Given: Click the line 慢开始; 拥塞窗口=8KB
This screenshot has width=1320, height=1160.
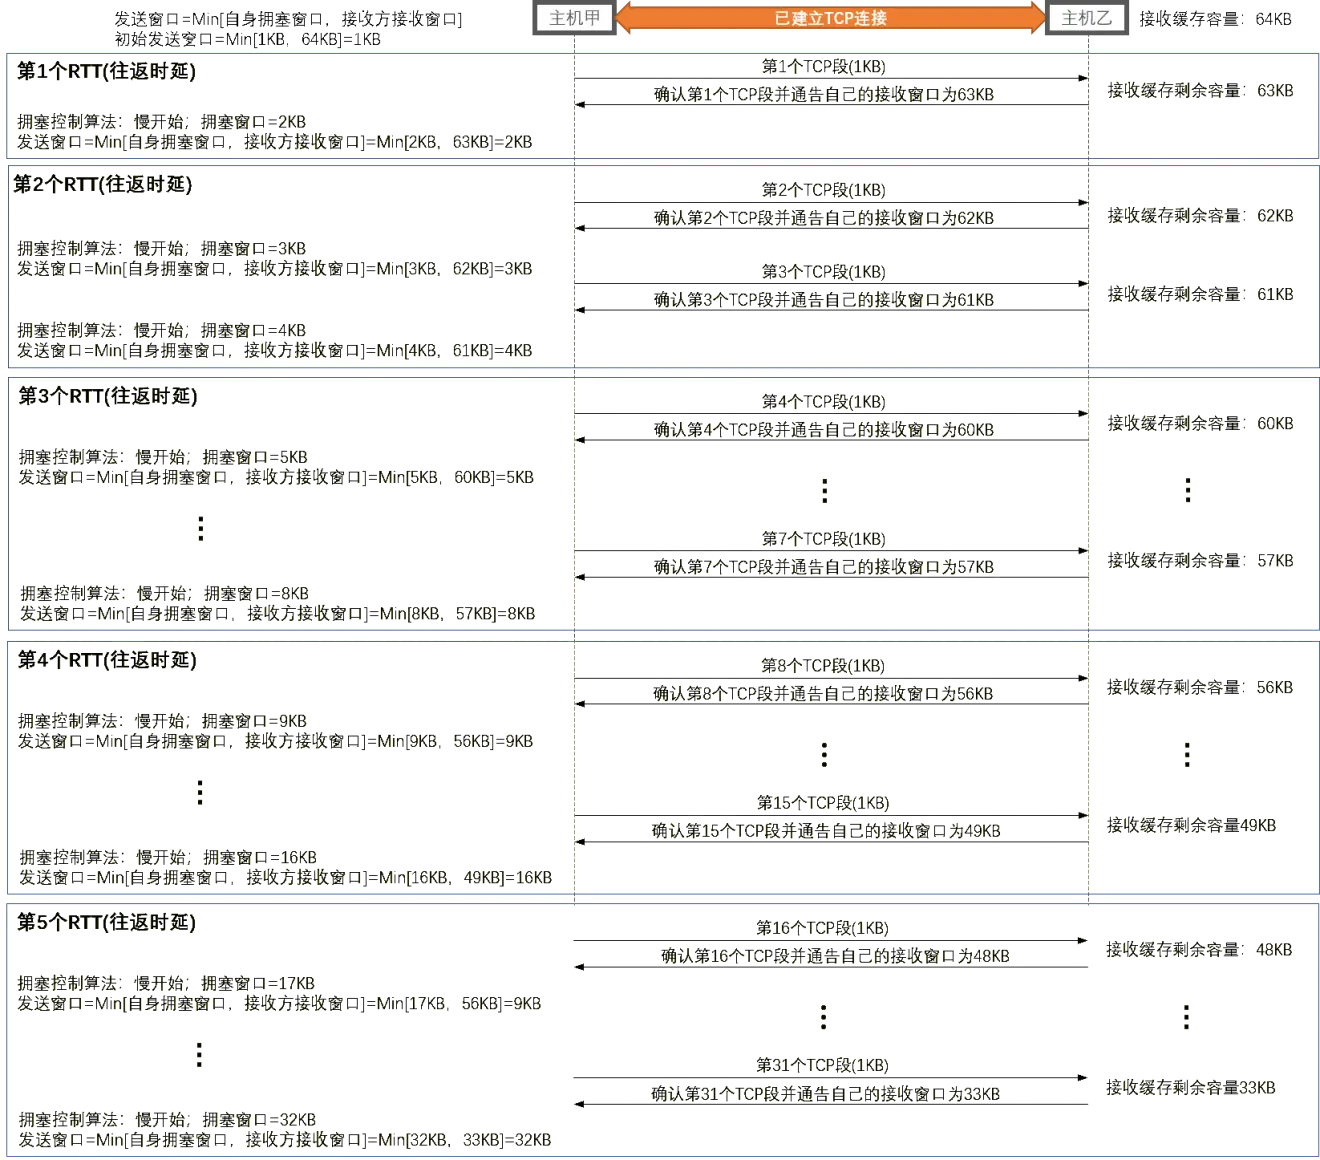Looking at the screenshot, I should [165, 594].
